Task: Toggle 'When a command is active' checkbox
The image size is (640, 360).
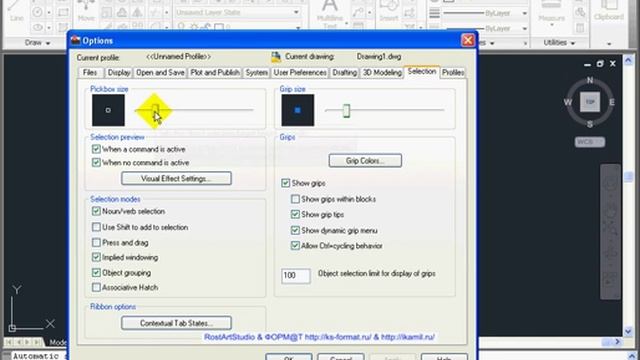Action: (96, 149)
